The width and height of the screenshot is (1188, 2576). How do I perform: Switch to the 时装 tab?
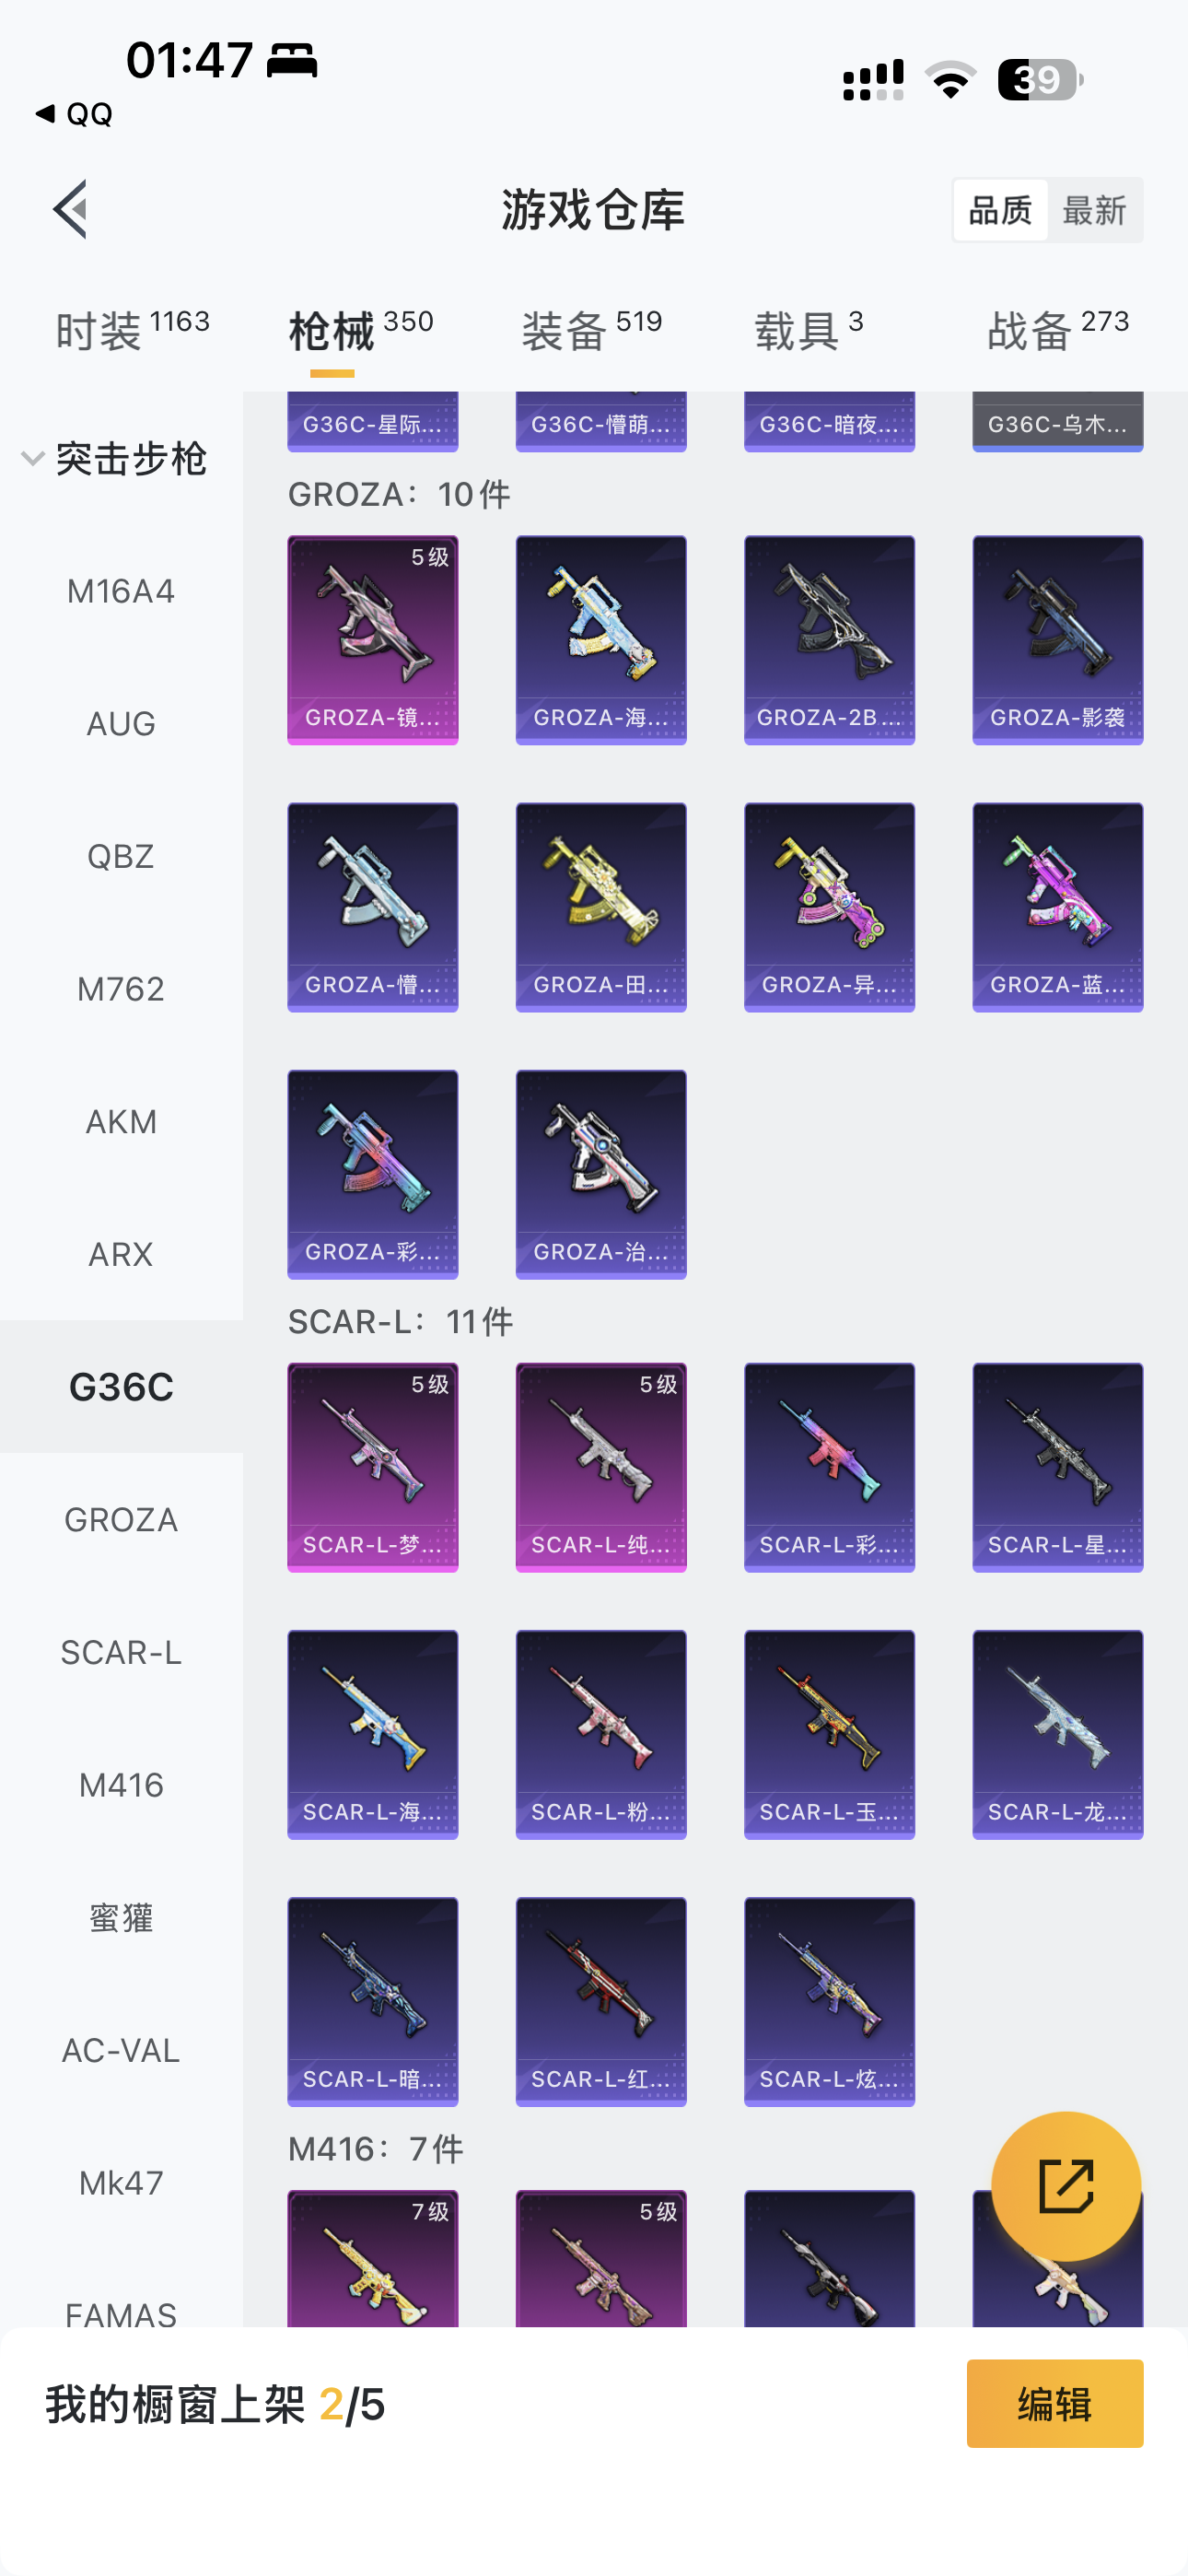[x=132, y=330]
